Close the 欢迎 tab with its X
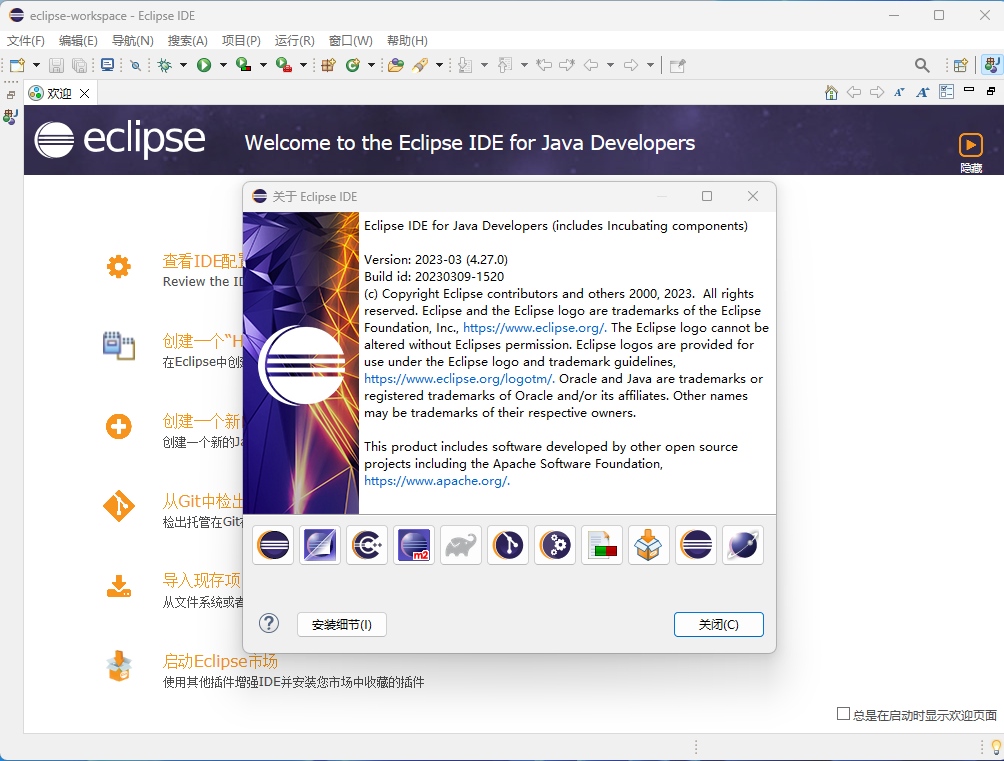This screenshot has height=761, width=1004. tap(85, 94)
